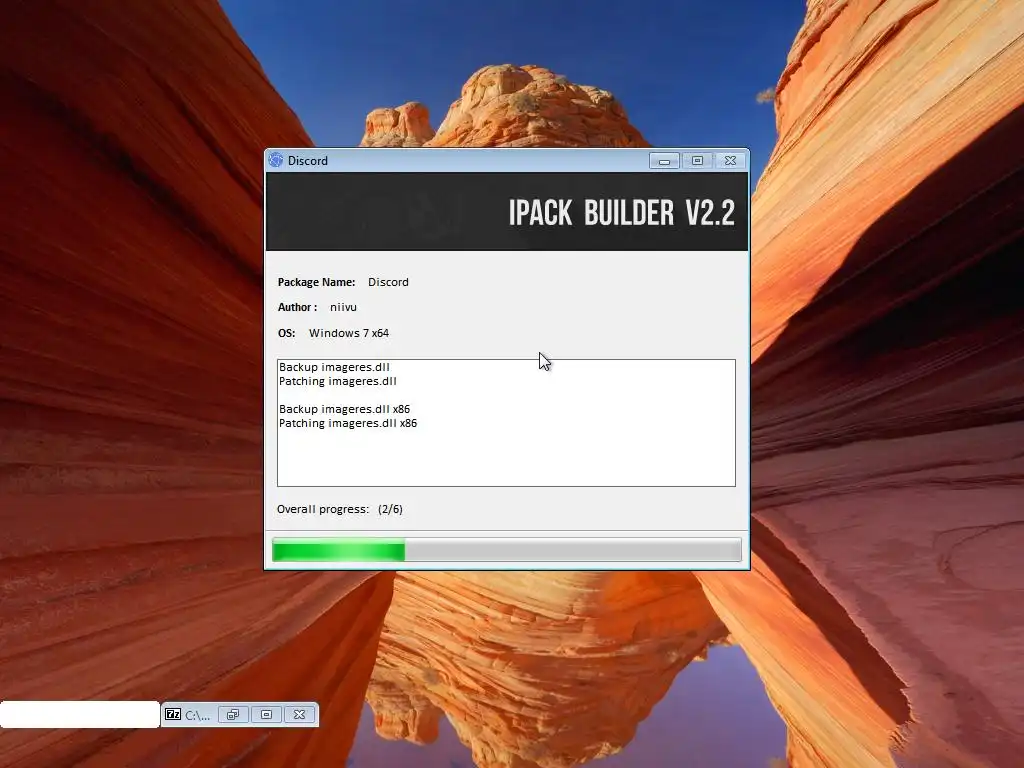
Task: Click the OS value 'Windows 7 x64'
Action: (x=349, y=333)
